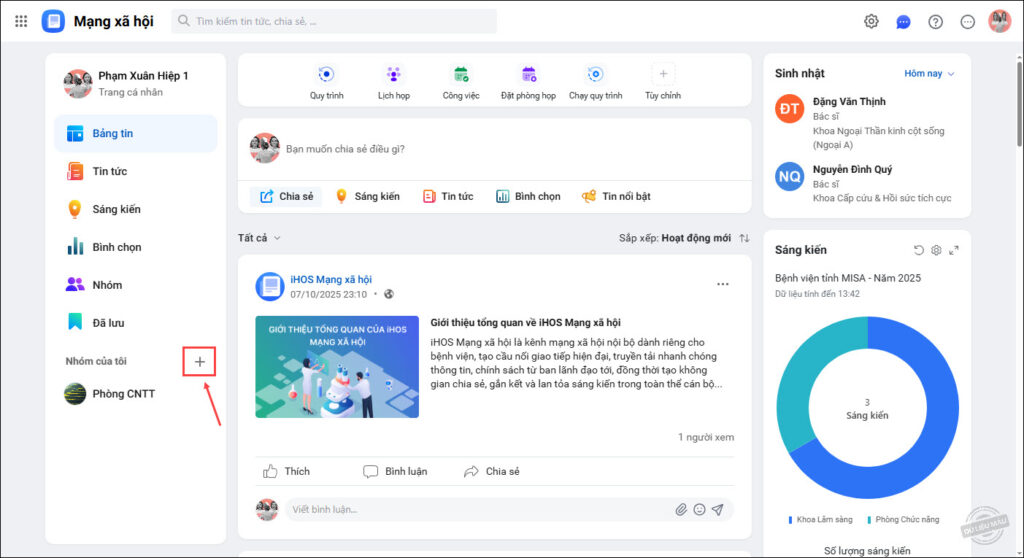1024x558 pixels.
Task: Create new group with plus icon
Action: click(x=199, y=361)
